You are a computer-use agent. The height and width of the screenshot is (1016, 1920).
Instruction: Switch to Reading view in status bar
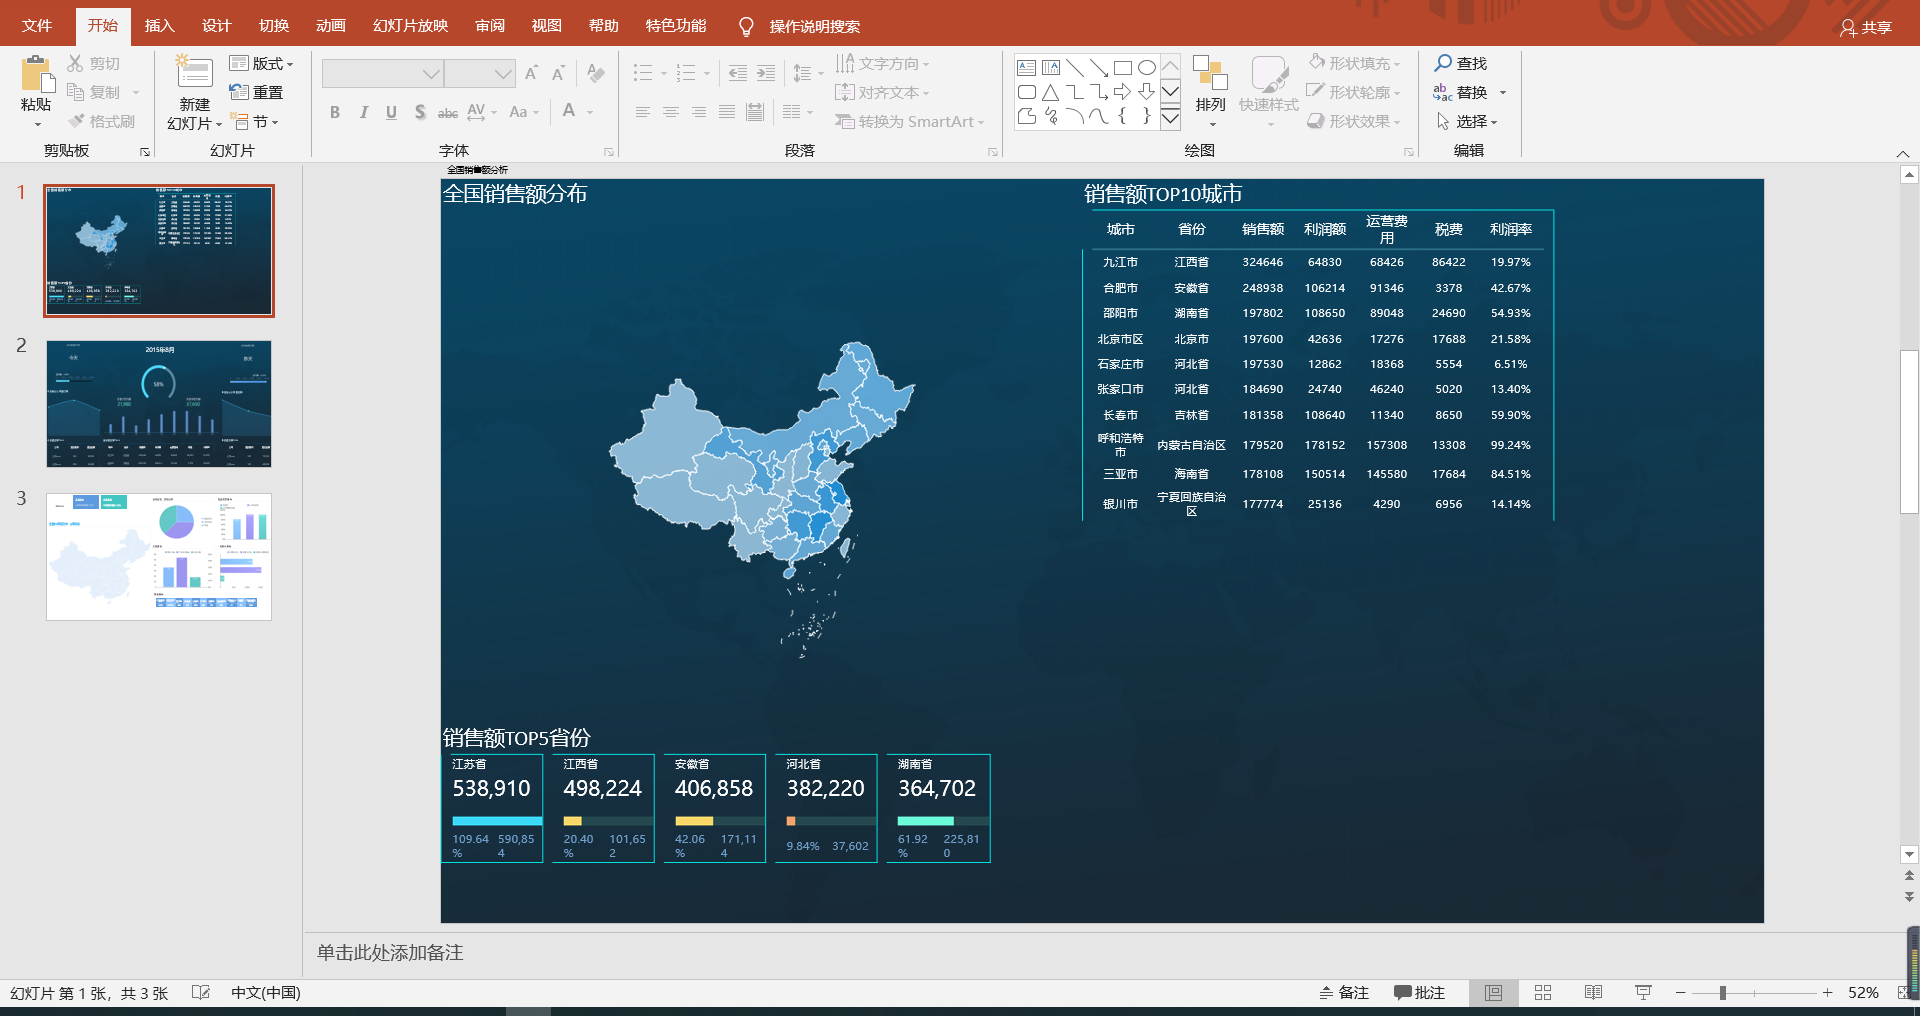pos(1593,992)
